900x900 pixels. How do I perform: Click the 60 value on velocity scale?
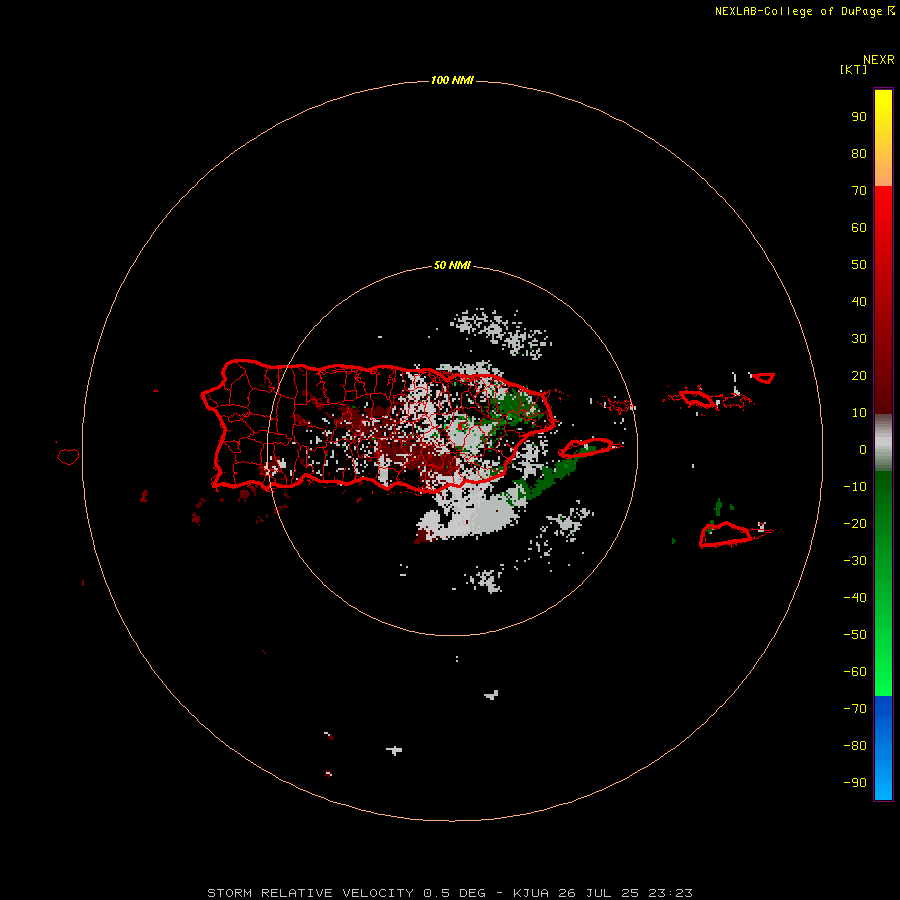coord(859,227)
